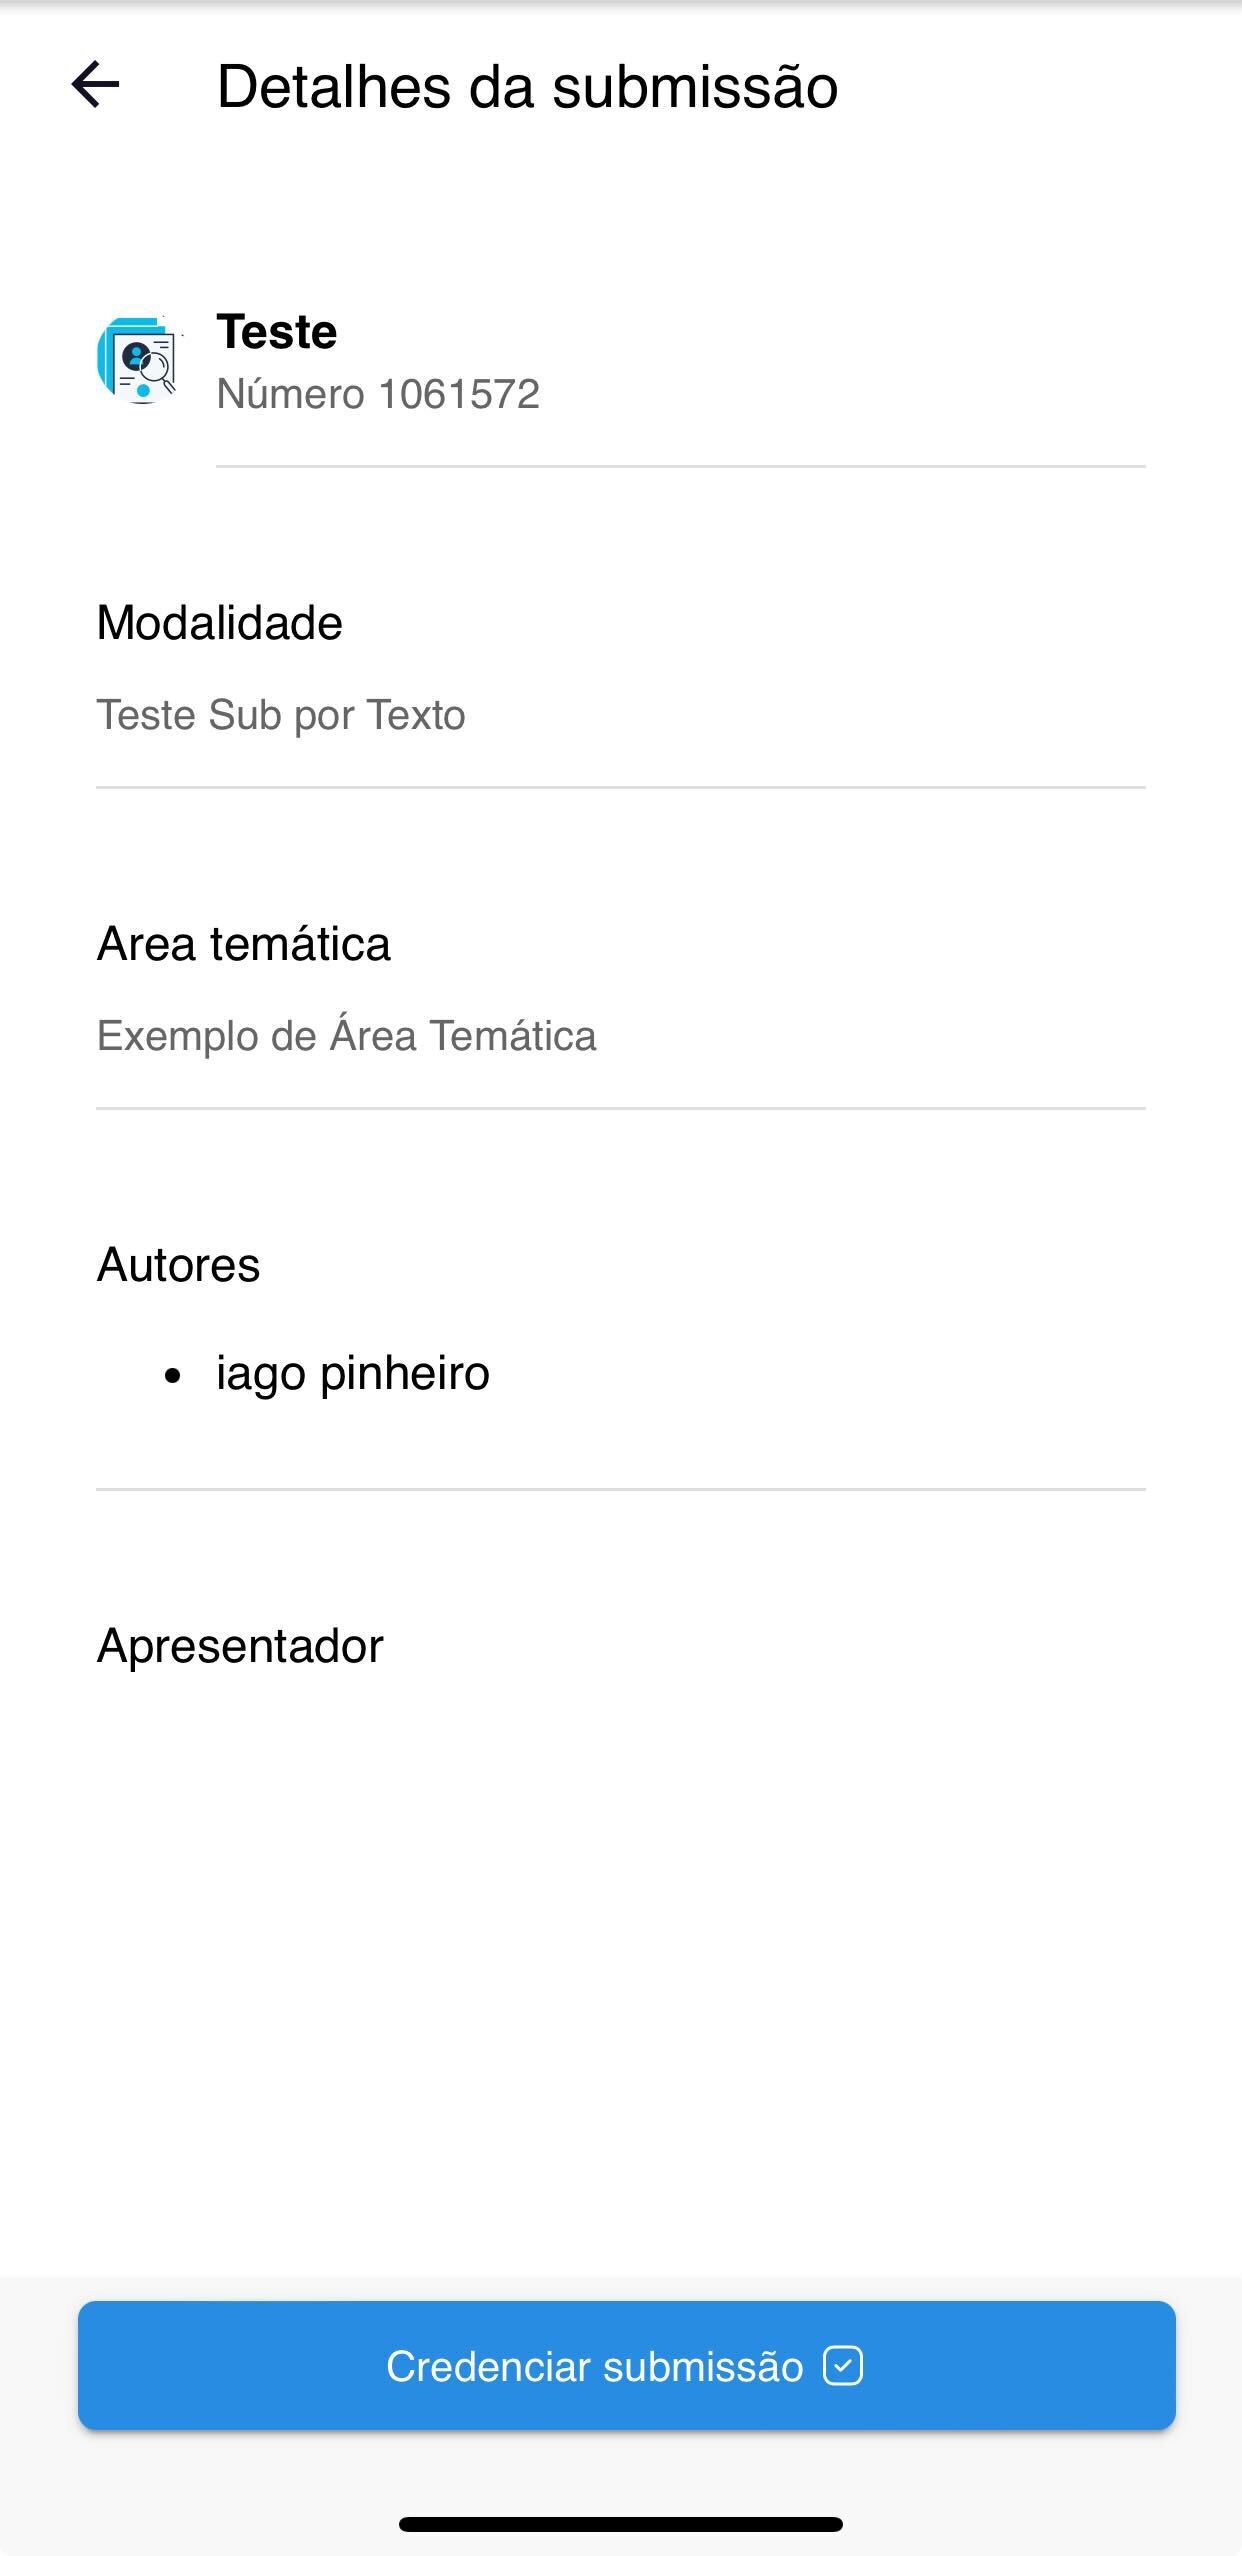Select author iago pinheiro
Viewport: 1242px width, 2556px height.
pyautogui.click(x=353, y=1373)
